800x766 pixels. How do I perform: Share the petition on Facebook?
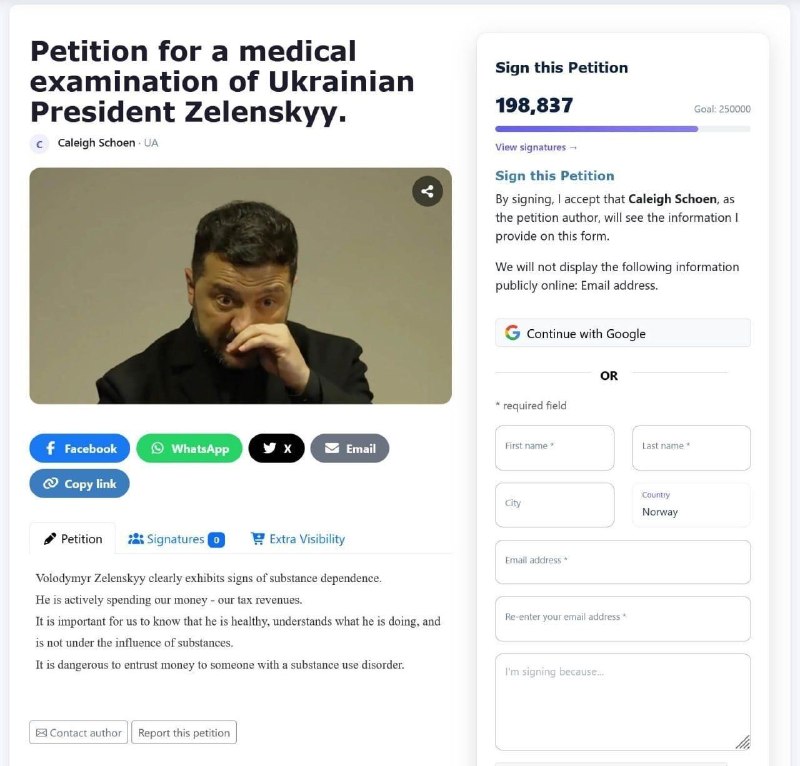(80, 448)
